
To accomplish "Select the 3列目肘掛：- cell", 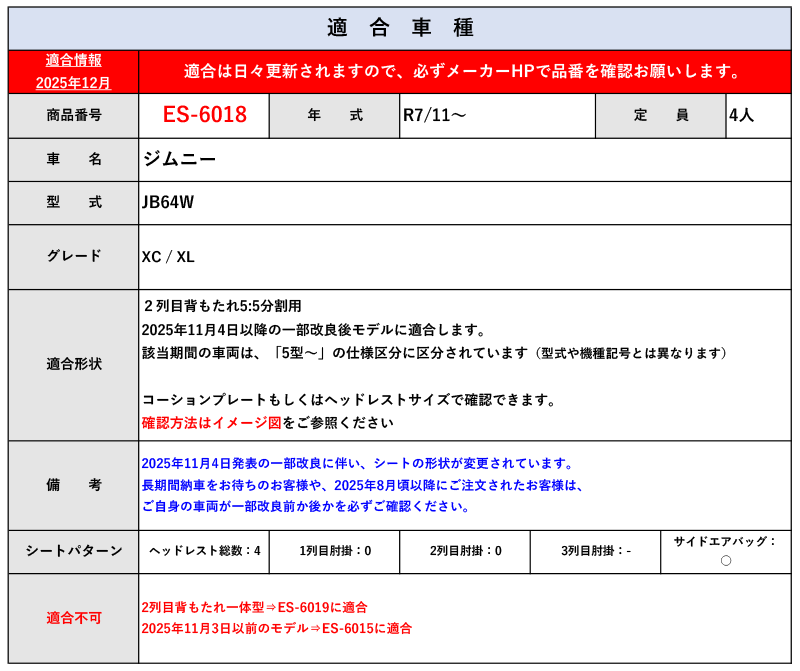I will click(595, 551).
